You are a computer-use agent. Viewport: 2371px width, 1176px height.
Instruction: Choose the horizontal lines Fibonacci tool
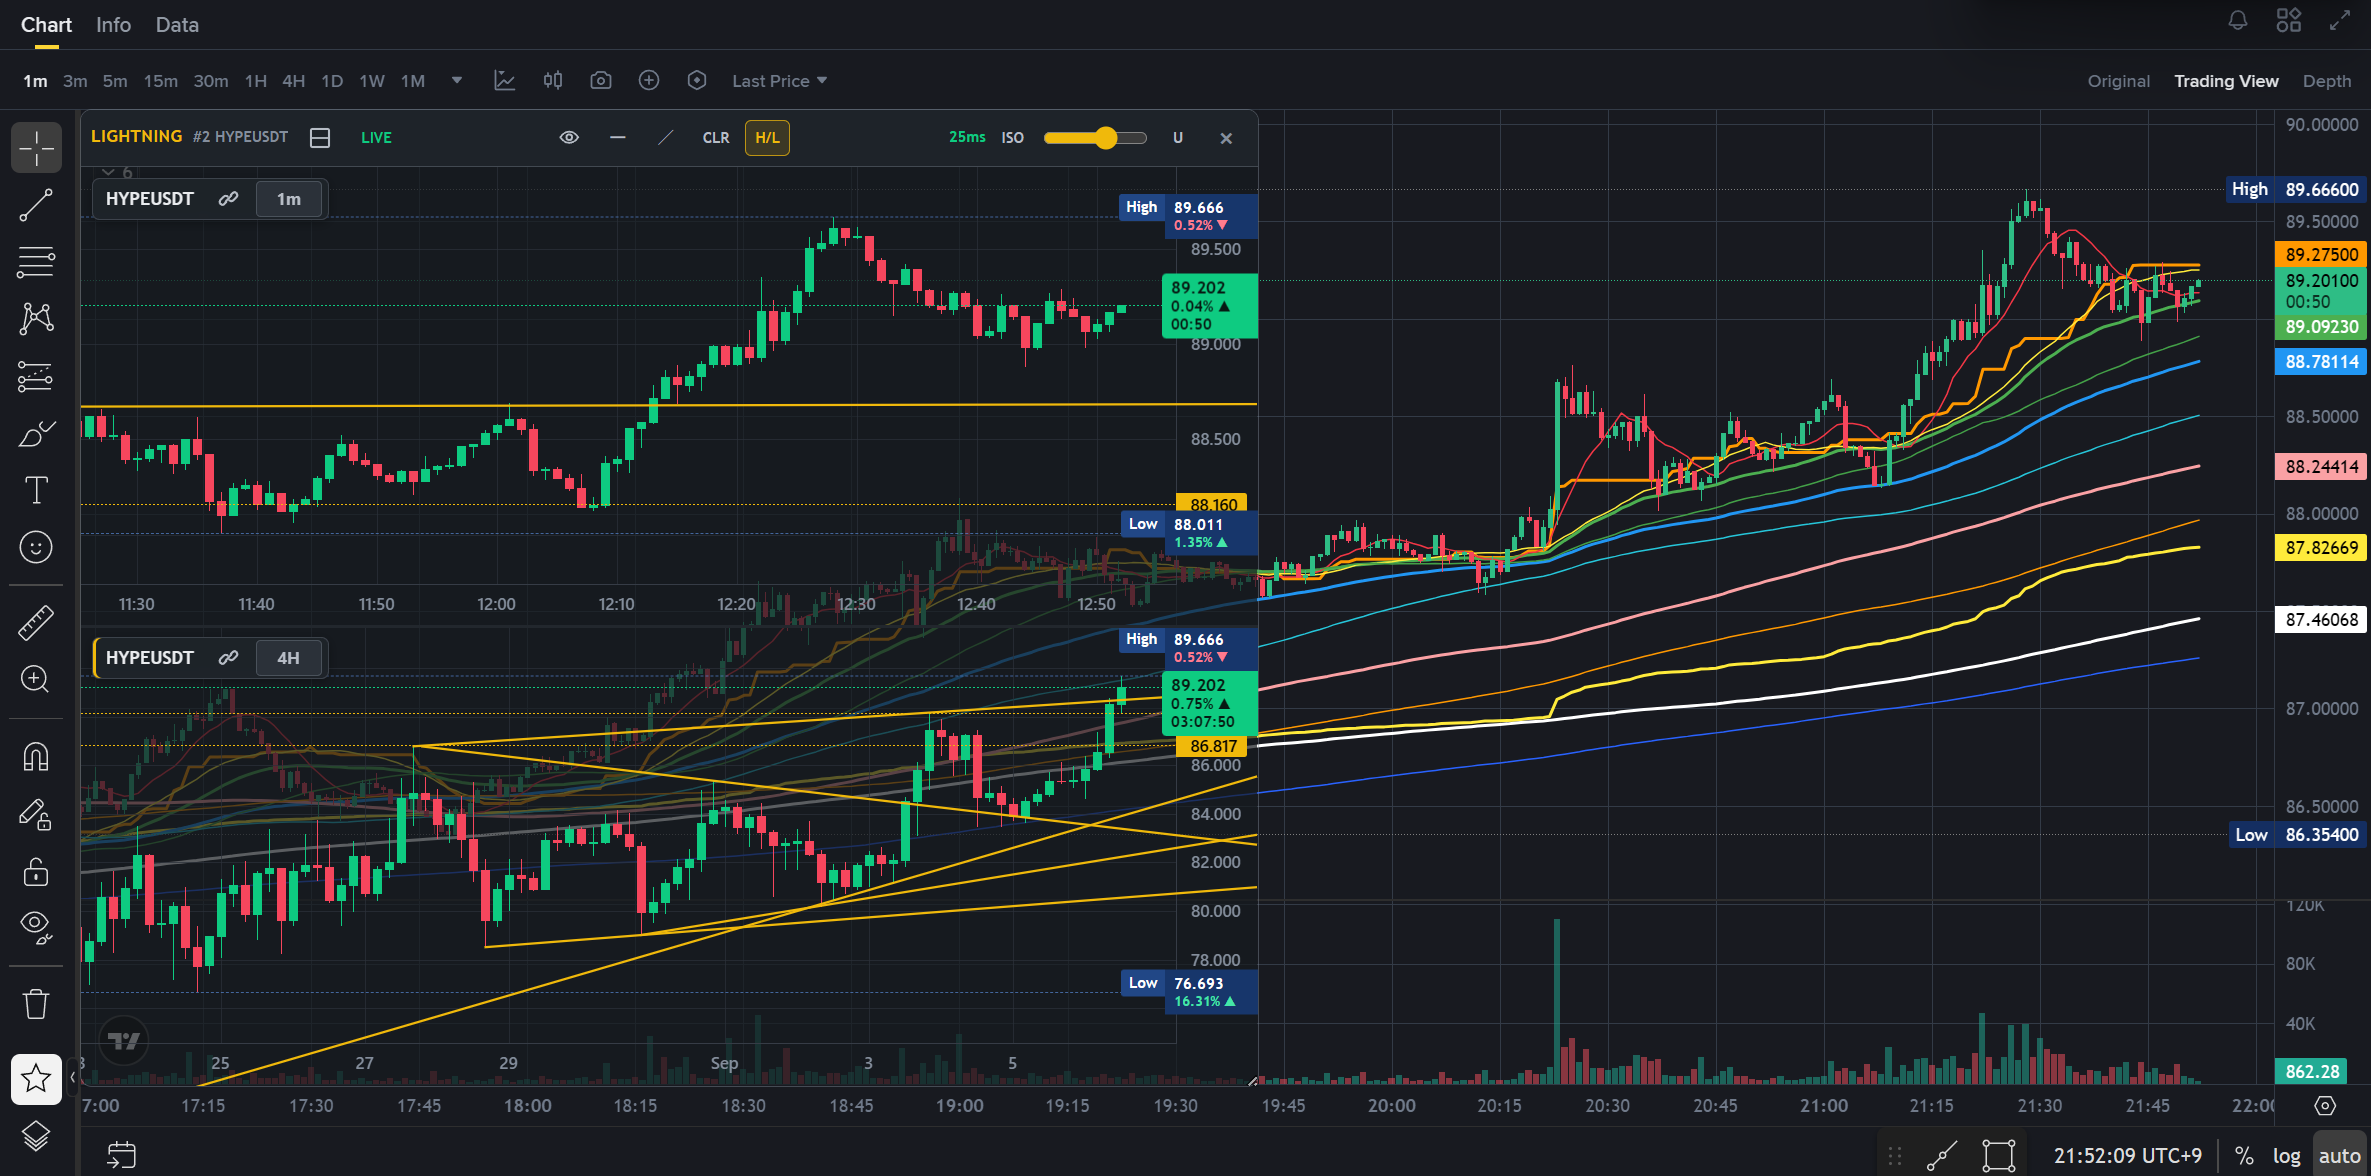36,262
